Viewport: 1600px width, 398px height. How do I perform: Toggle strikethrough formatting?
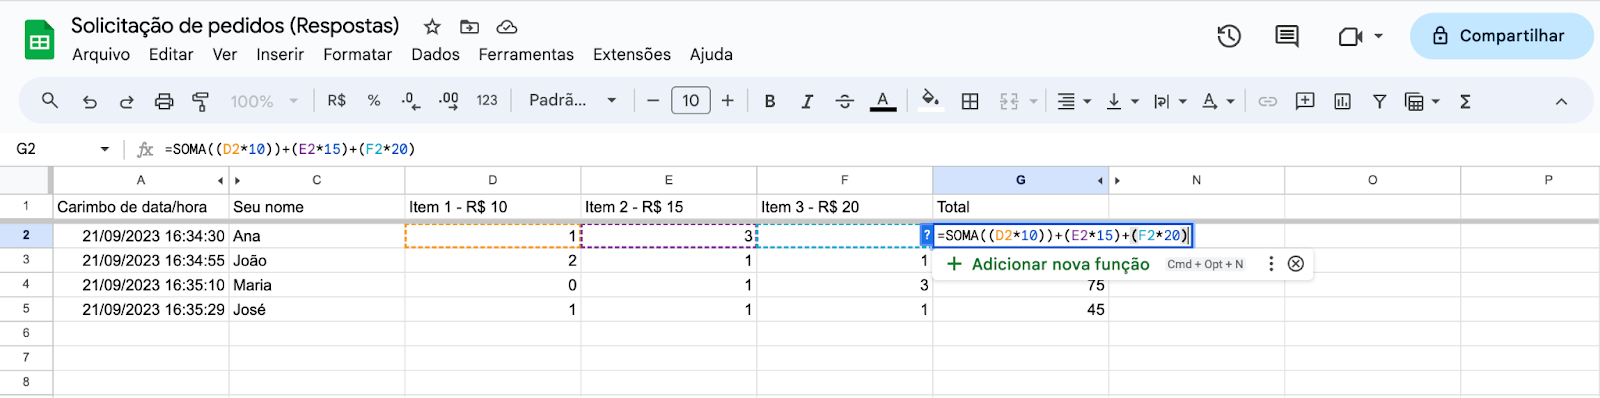pos(845,101)
